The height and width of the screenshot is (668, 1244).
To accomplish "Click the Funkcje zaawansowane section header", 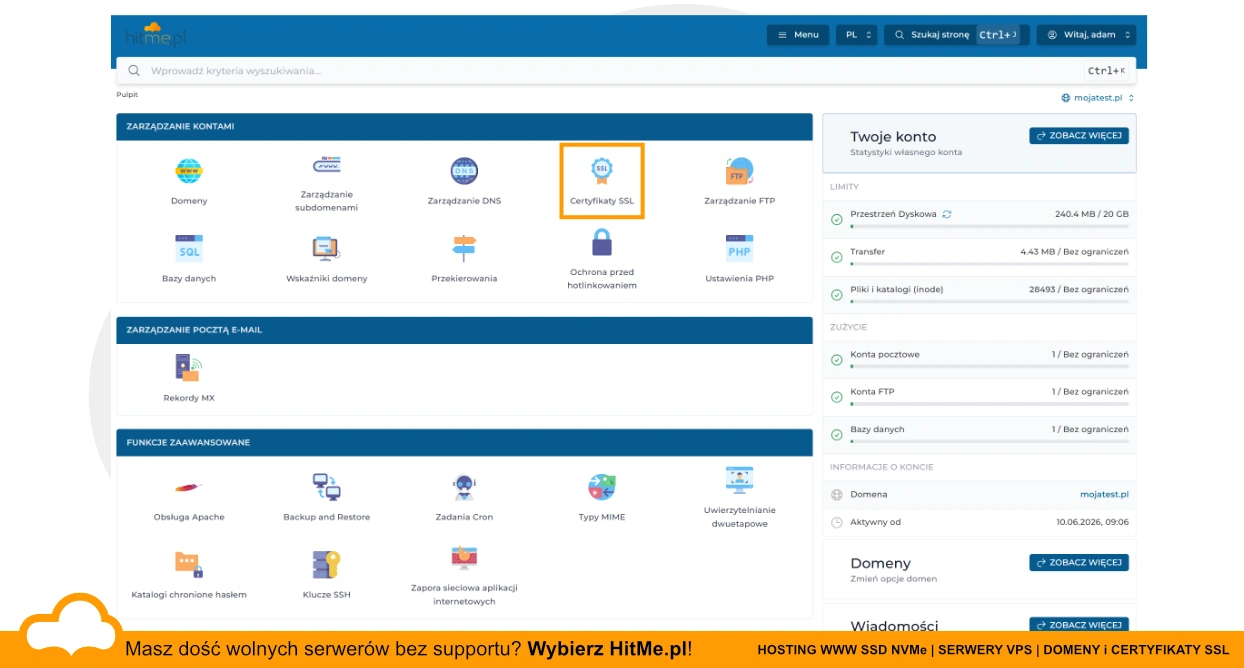I will click(x=464, y=442).
